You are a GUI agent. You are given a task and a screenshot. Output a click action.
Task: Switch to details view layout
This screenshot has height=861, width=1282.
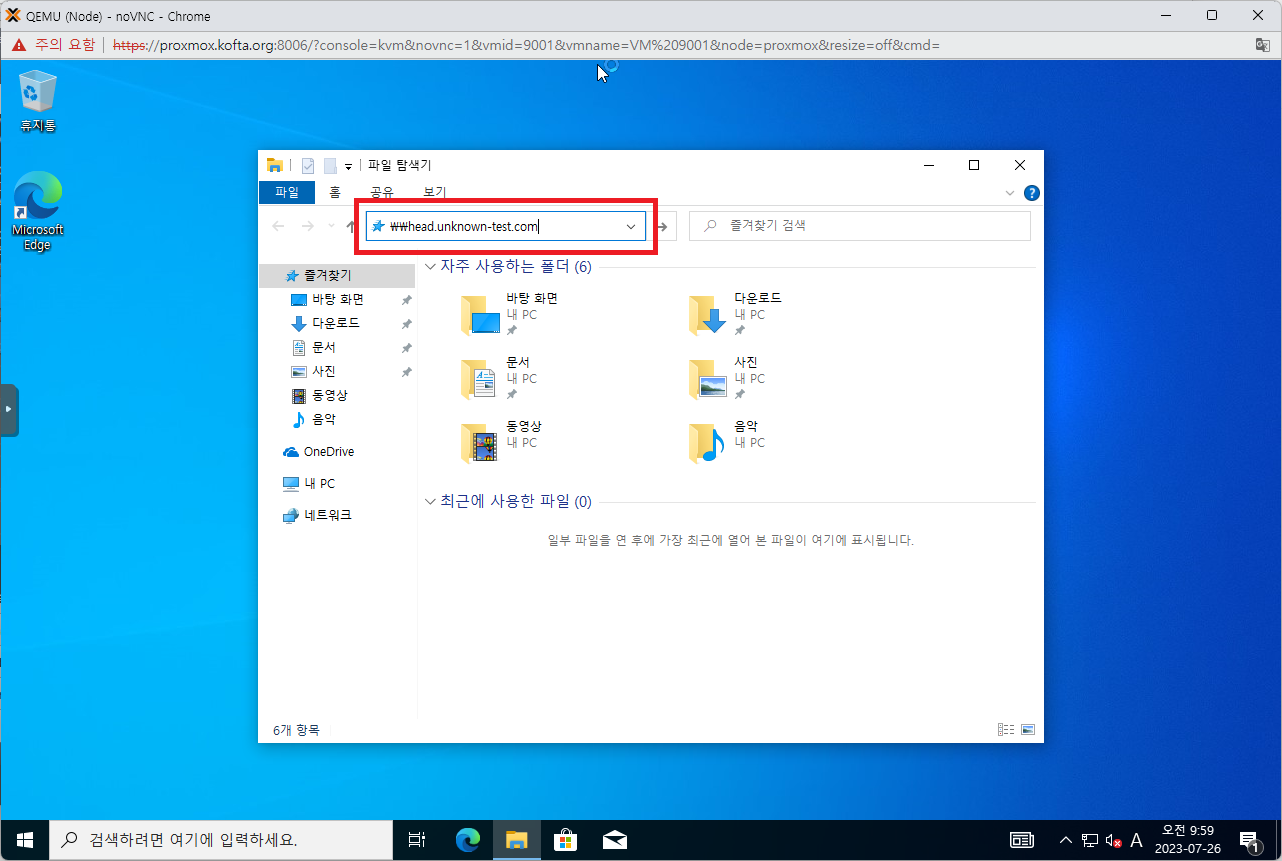(x=1005, y=730)
